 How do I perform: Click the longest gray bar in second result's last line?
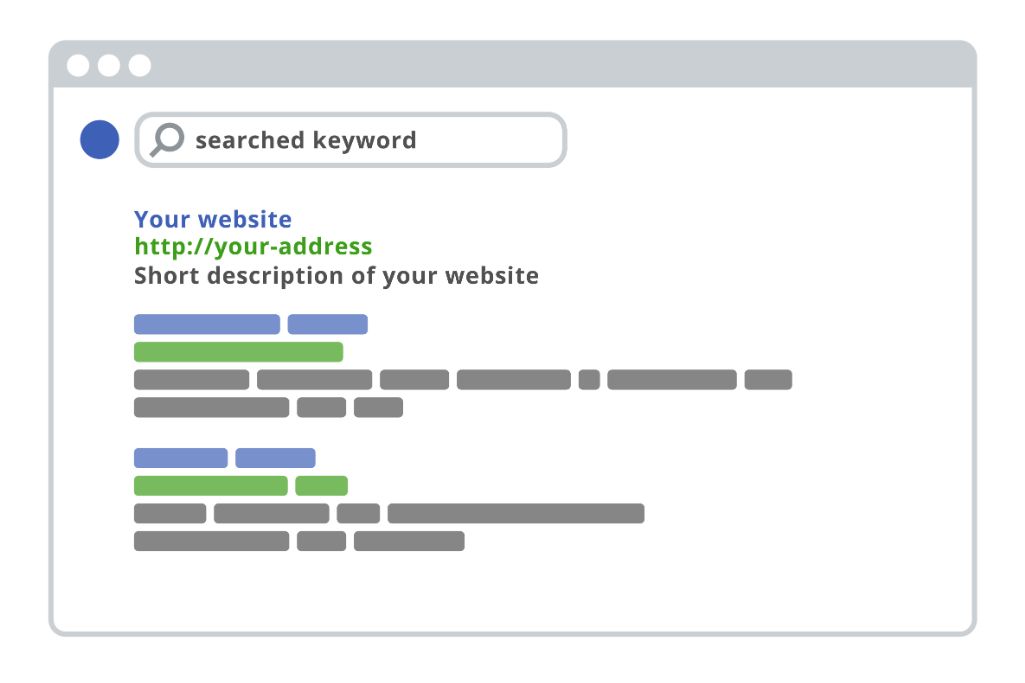pos(211,407)
